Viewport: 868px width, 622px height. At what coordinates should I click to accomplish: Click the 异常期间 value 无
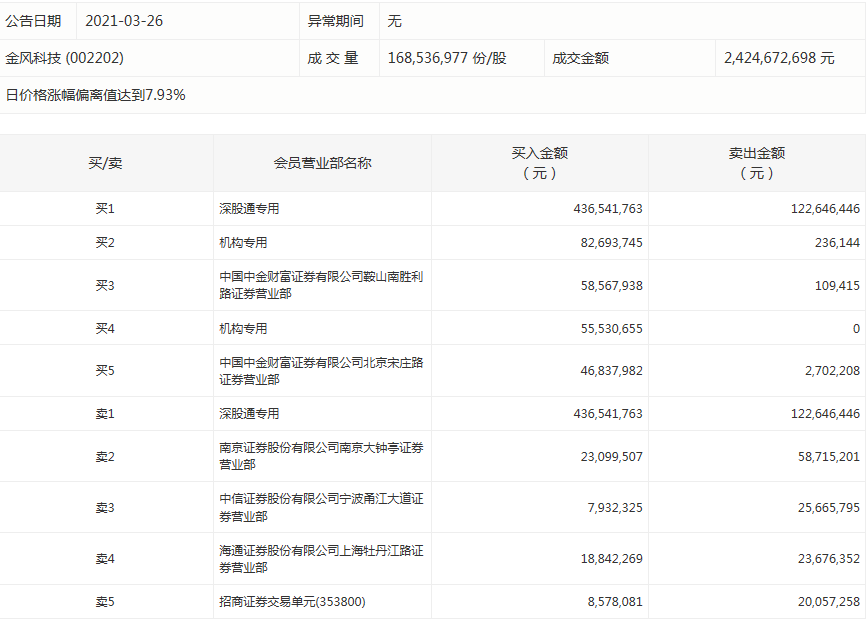pos(394,20)
